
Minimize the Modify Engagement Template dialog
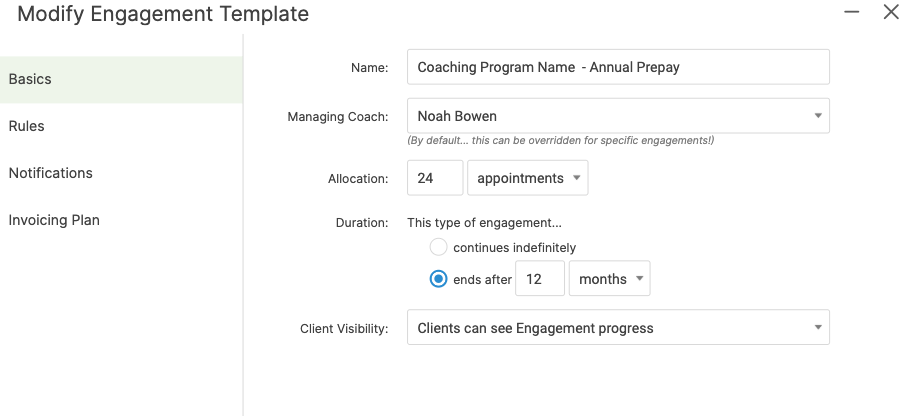852,13
